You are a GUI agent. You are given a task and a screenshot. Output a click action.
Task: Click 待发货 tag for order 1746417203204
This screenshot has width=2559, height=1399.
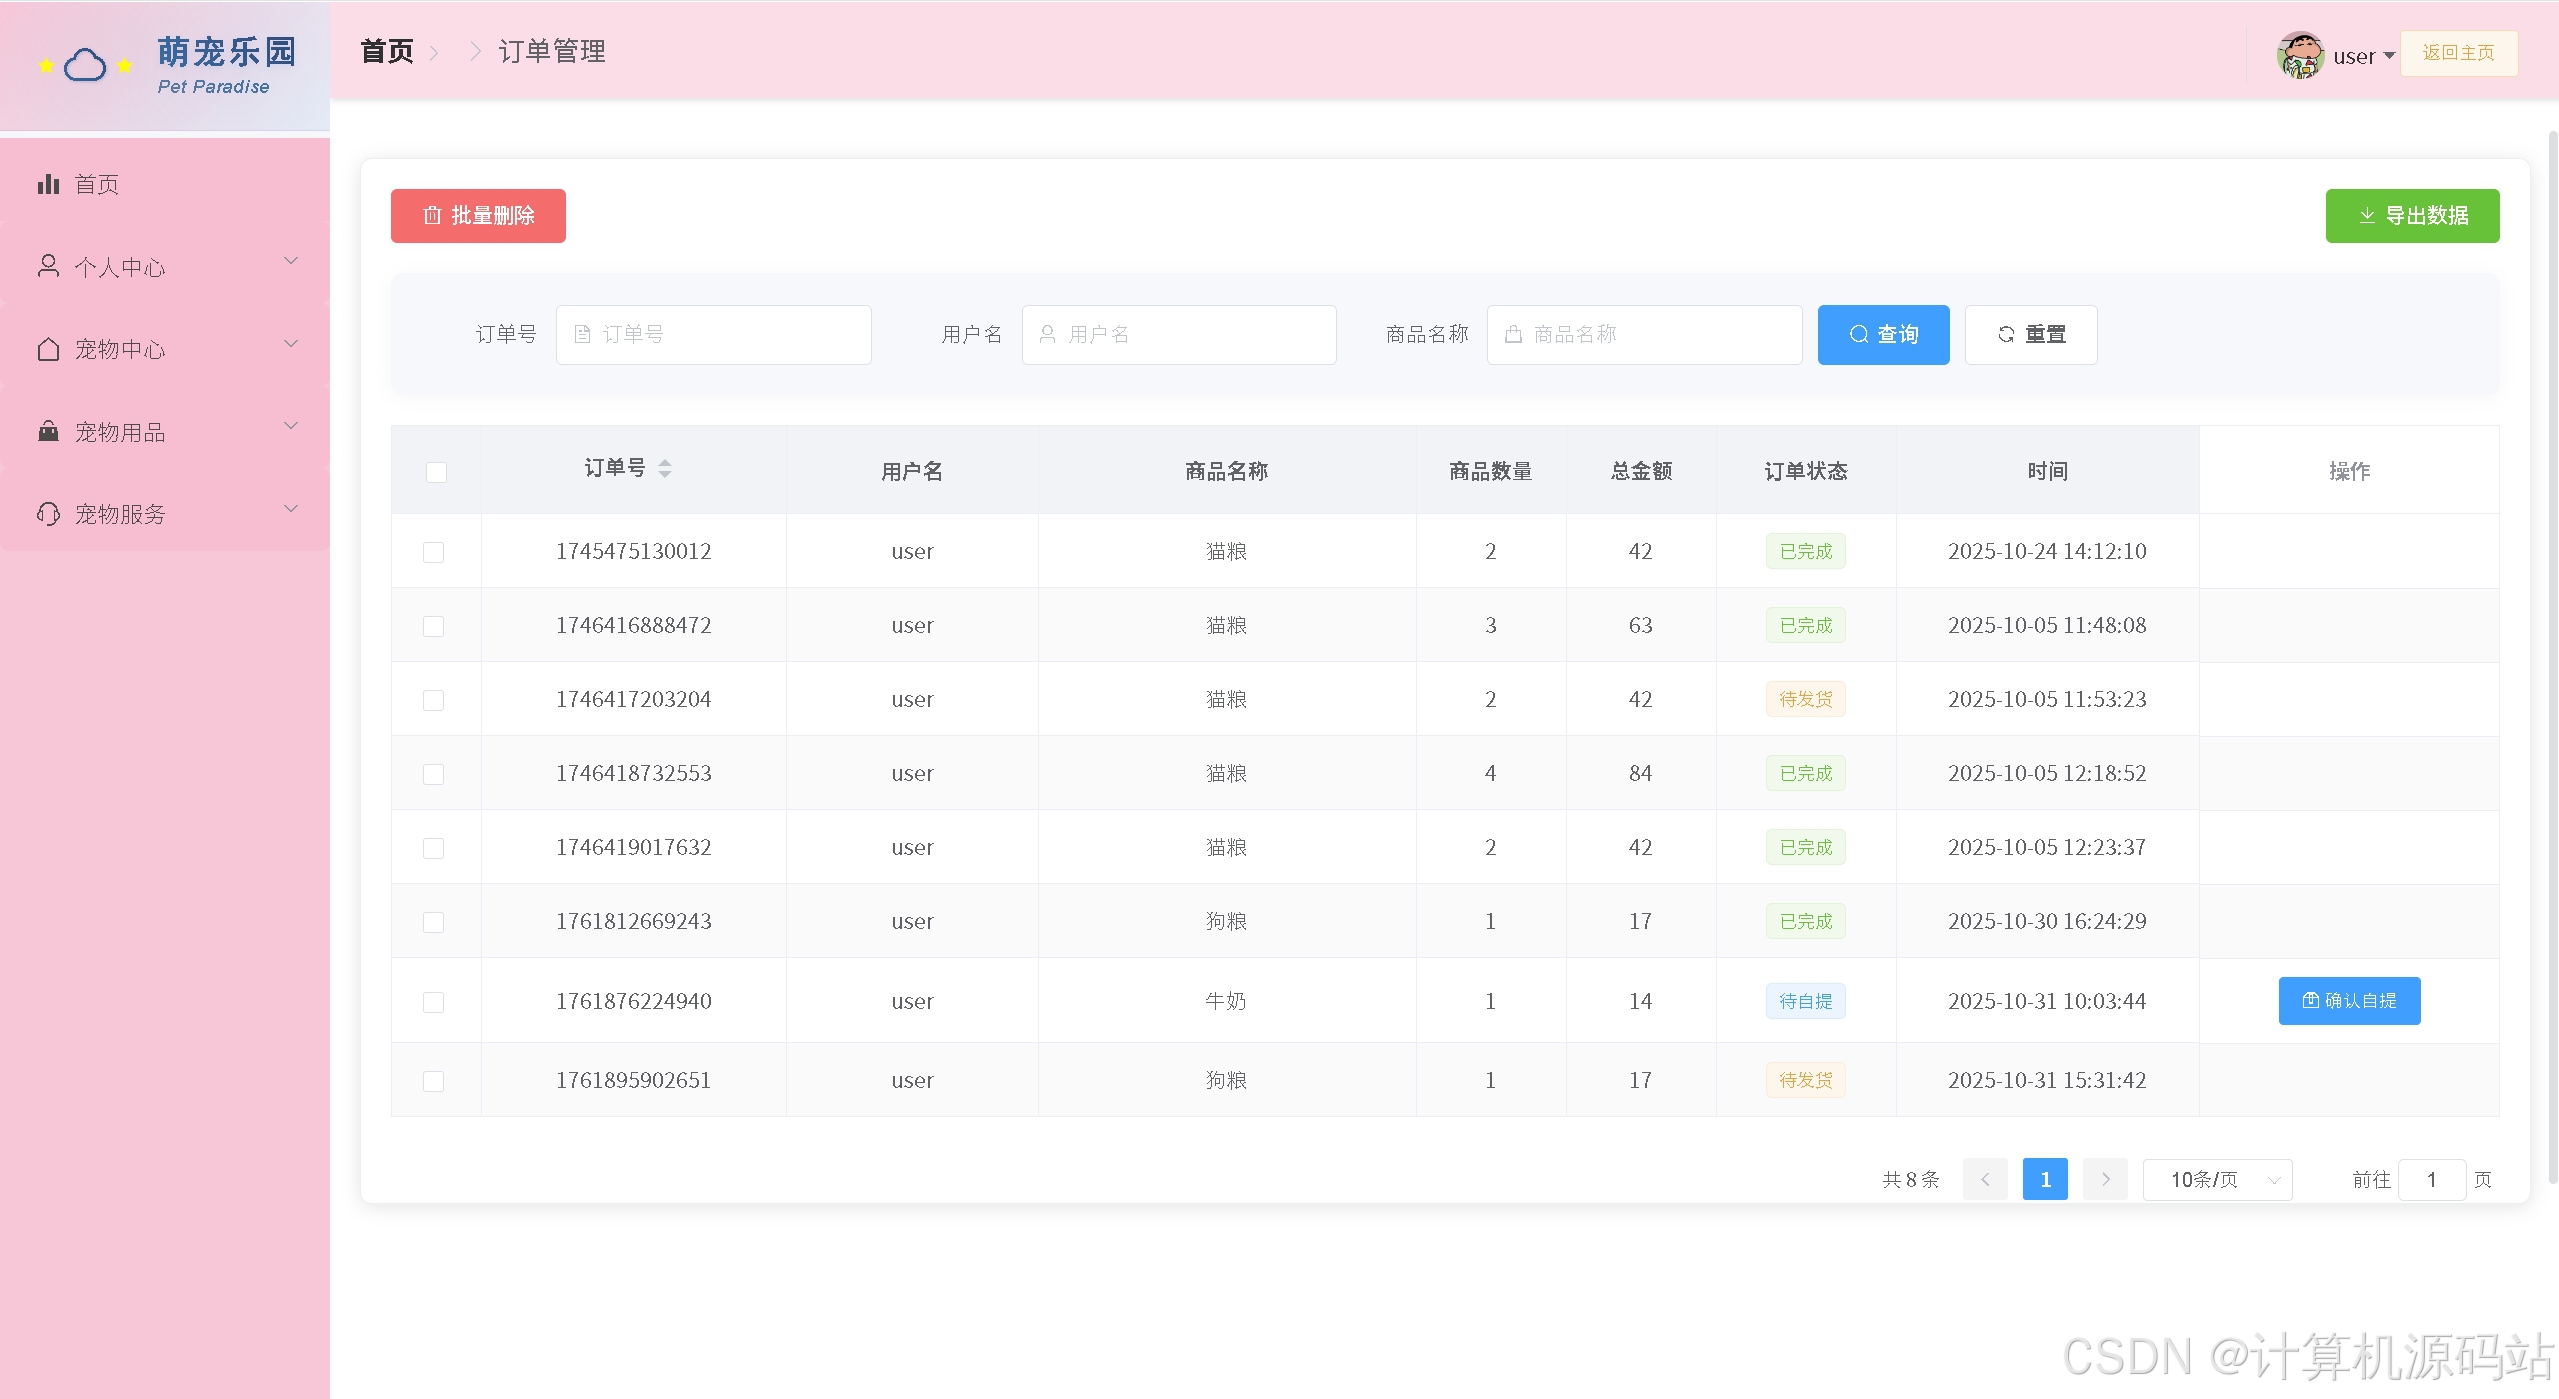coord(1806,699)
